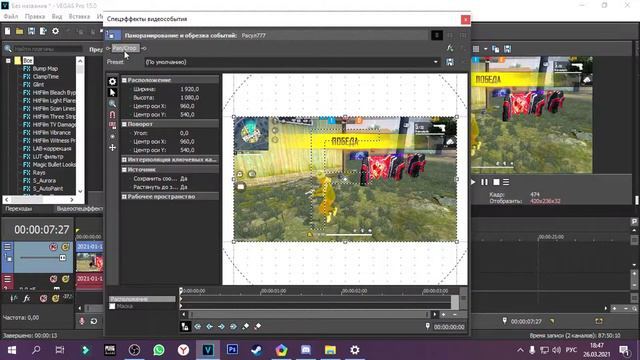Viewport: 640px width, 360px height.
Task: Select the normal edit arrow tool
Action: click(112, 93)
